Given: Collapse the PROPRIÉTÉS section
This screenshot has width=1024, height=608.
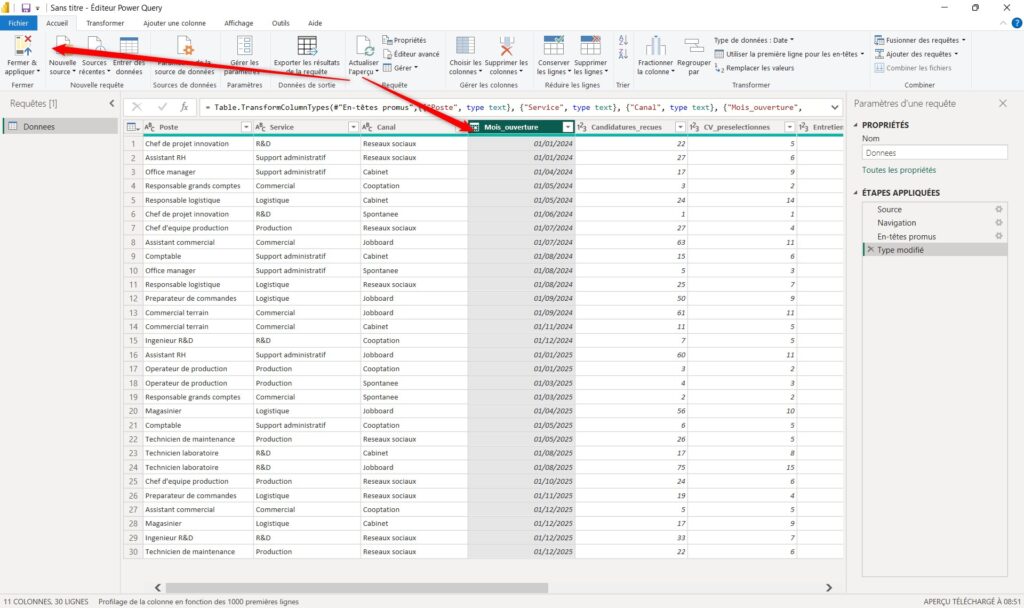Looking at the screenshot, I should click(x=856, y=125).
